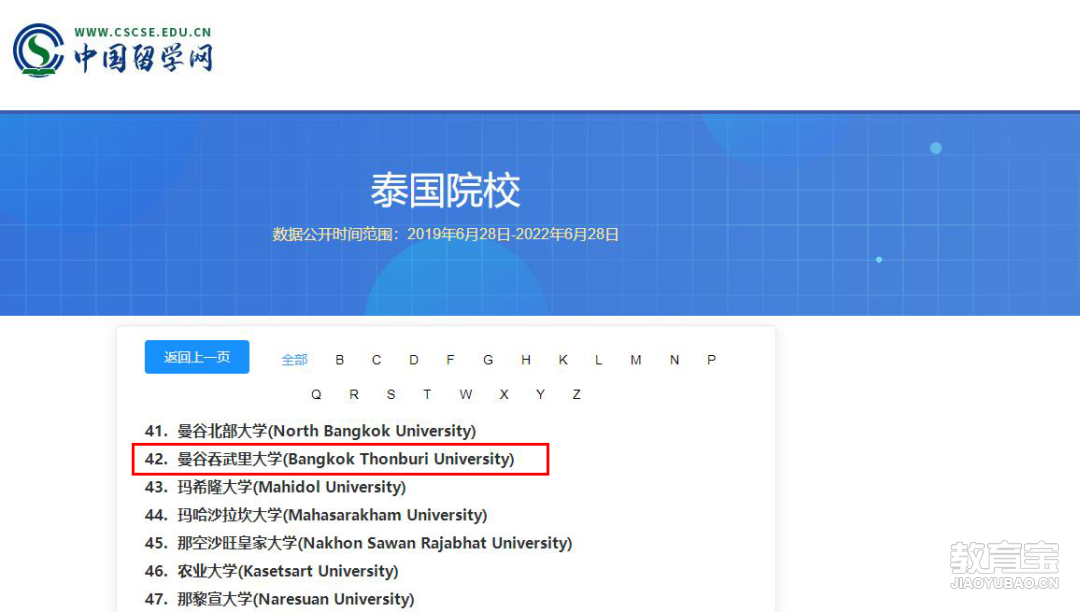Filter universities by letter F
The image size is (1080, 612).
(x=450, y=359)
